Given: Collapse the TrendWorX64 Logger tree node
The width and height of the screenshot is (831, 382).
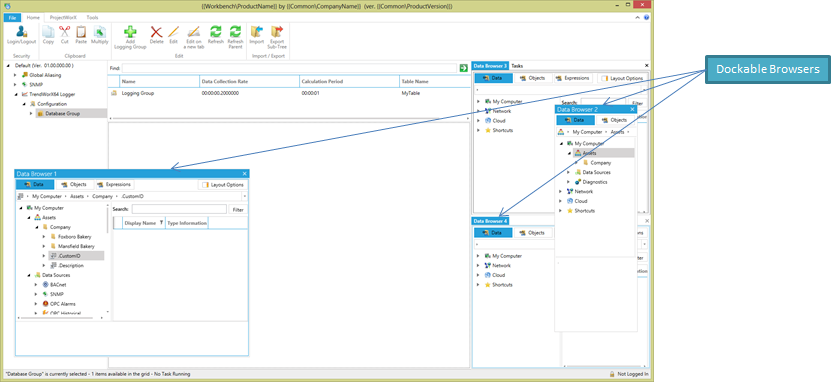Looking at the screenshot, I should click(15, 94).
